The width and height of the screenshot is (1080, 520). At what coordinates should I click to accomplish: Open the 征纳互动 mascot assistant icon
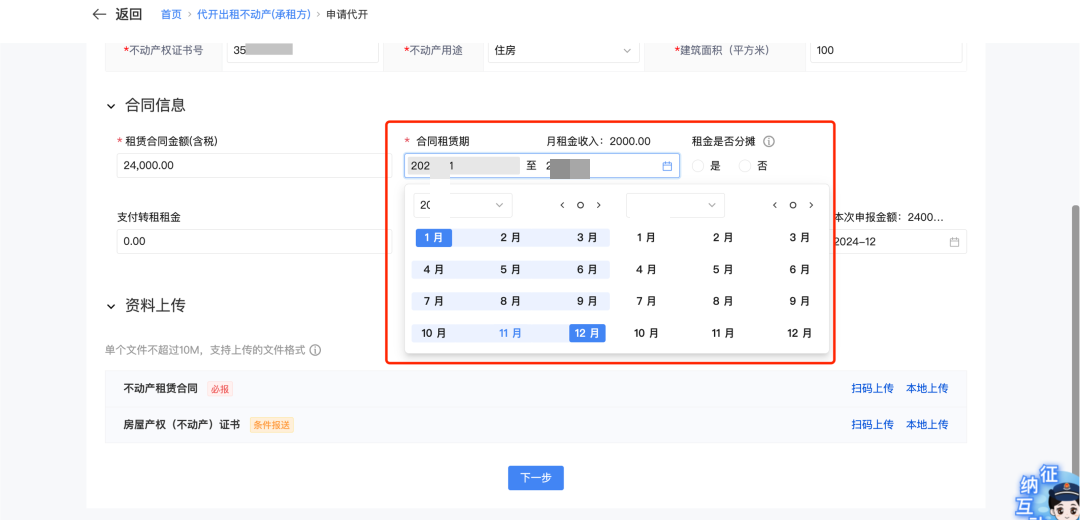coord(1050,492)
